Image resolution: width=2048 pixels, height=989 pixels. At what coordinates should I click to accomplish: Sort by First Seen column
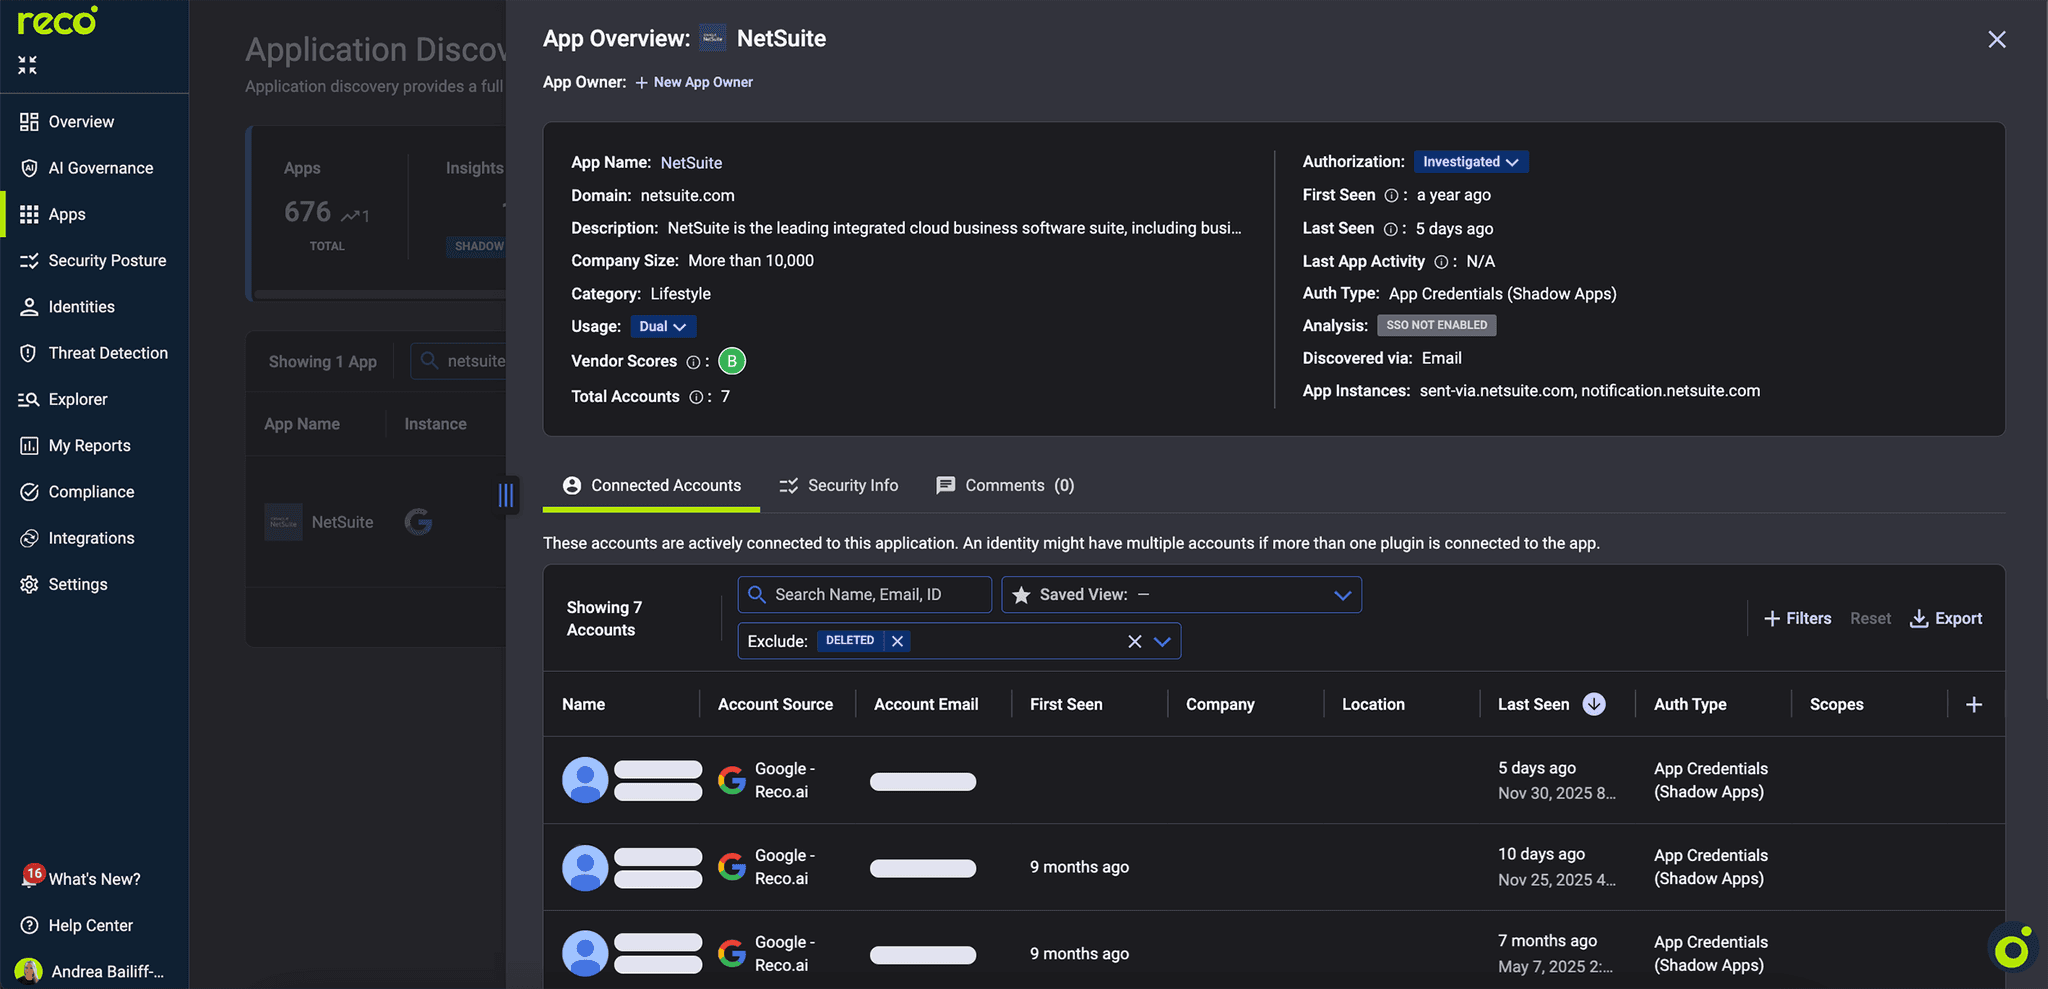(x=1066, y=705)
